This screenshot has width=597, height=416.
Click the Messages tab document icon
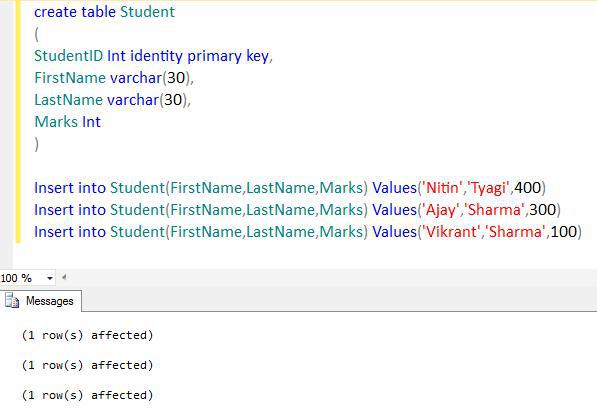point(12,301)
